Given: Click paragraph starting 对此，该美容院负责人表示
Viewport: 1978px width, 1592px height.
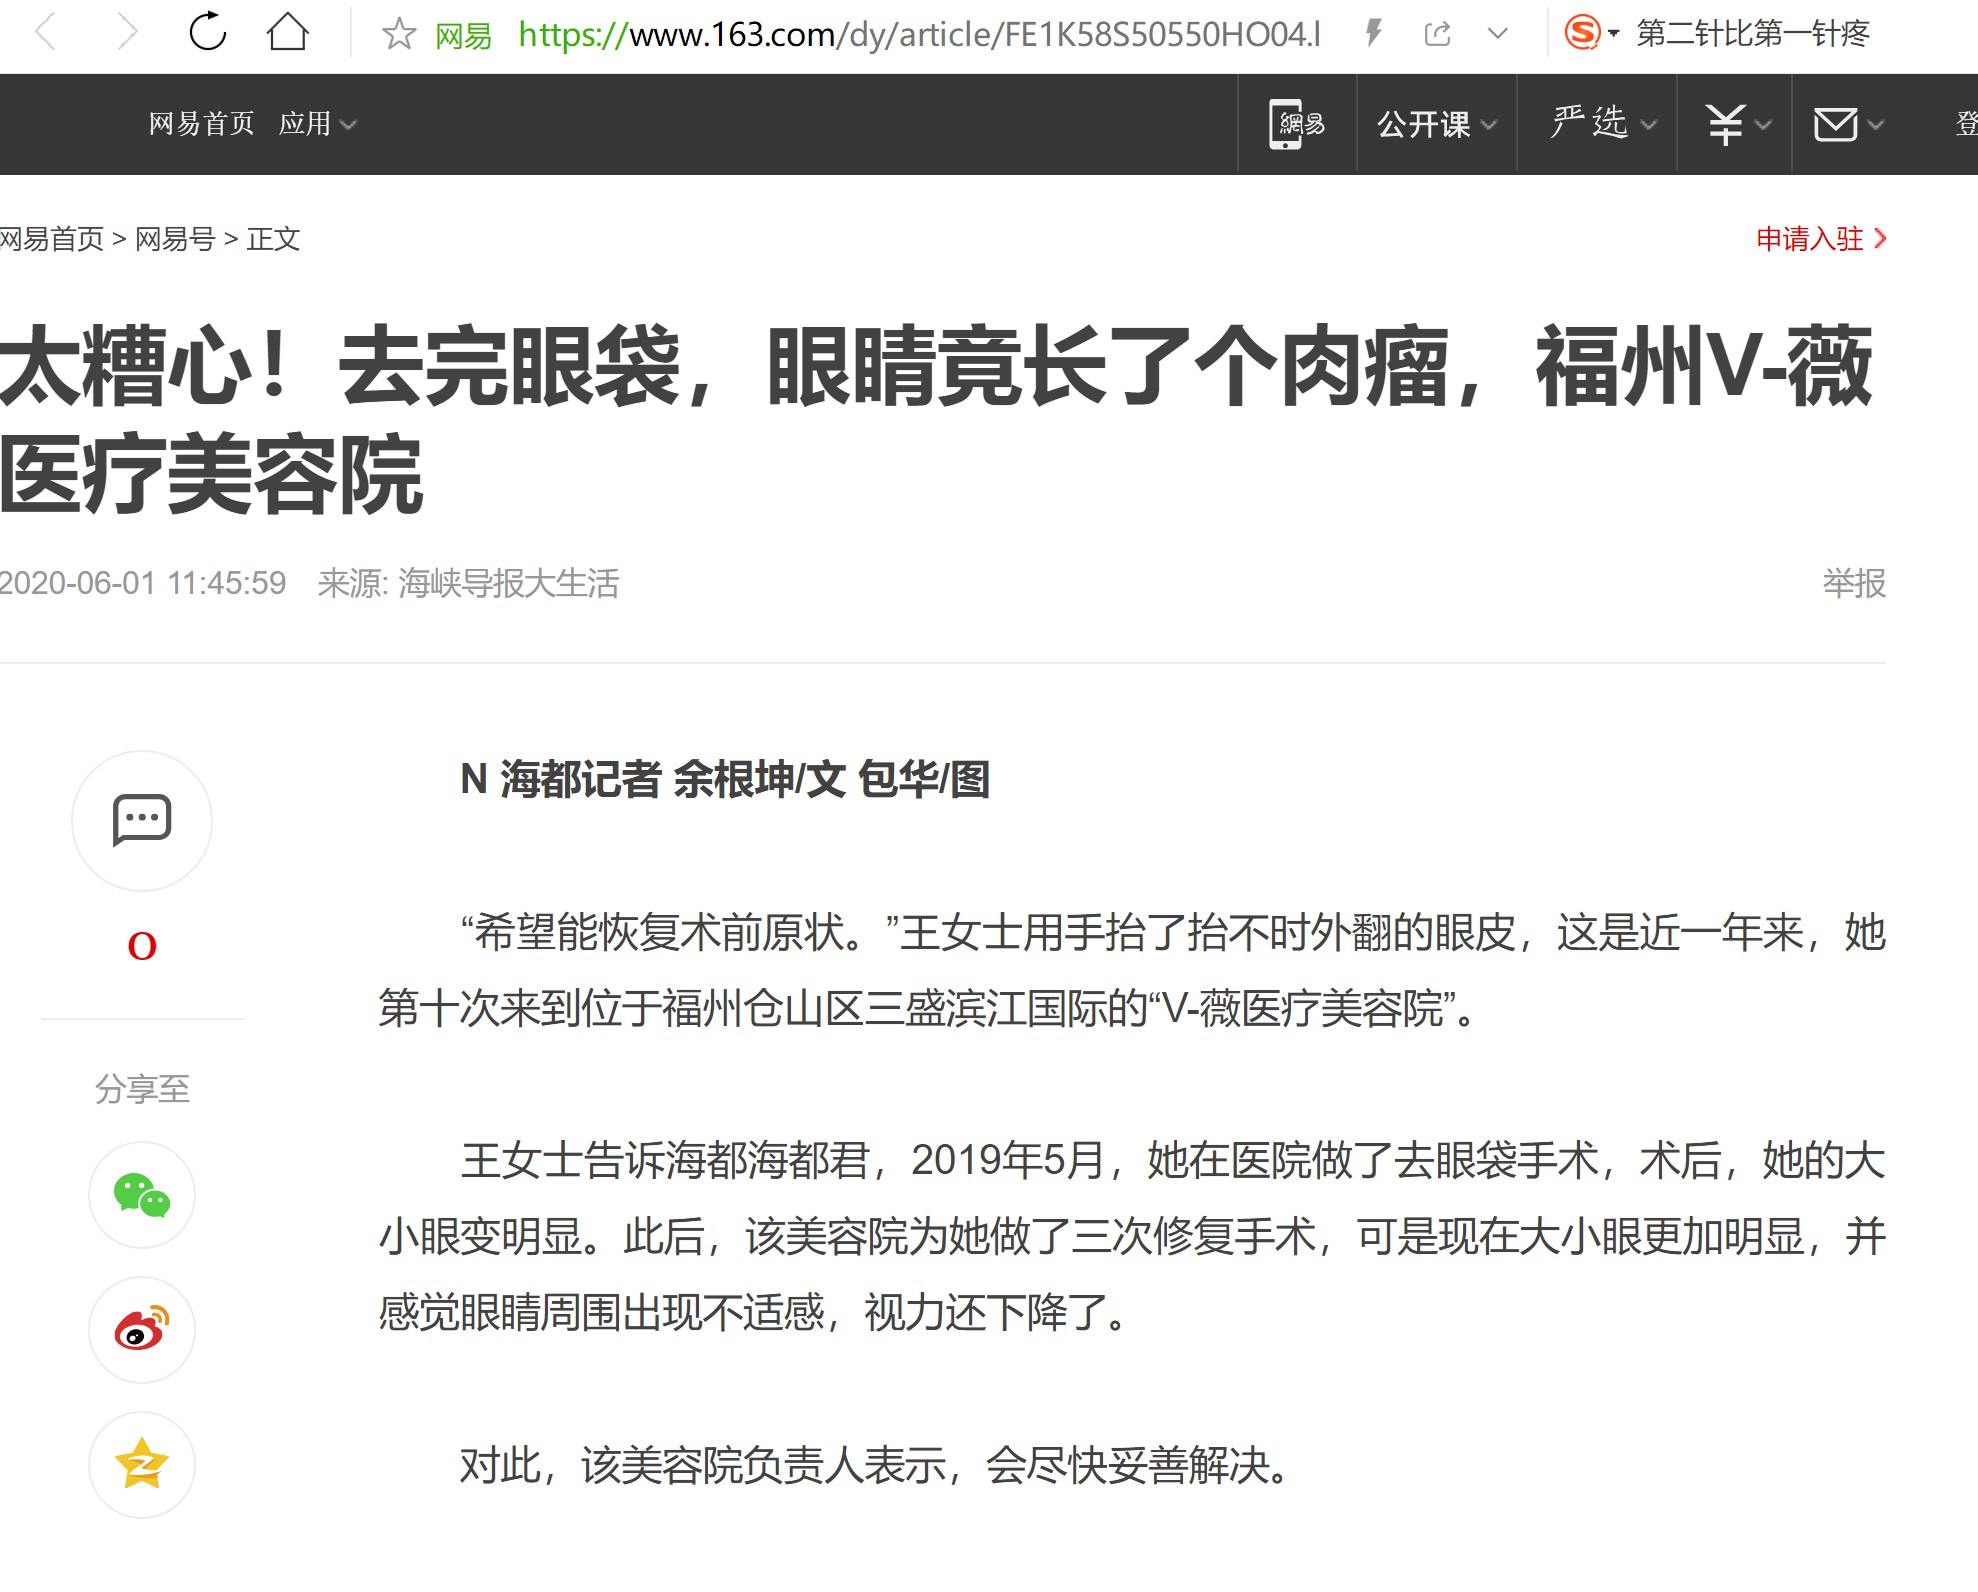Looking at the screenshot, I should coord(877,1466).
